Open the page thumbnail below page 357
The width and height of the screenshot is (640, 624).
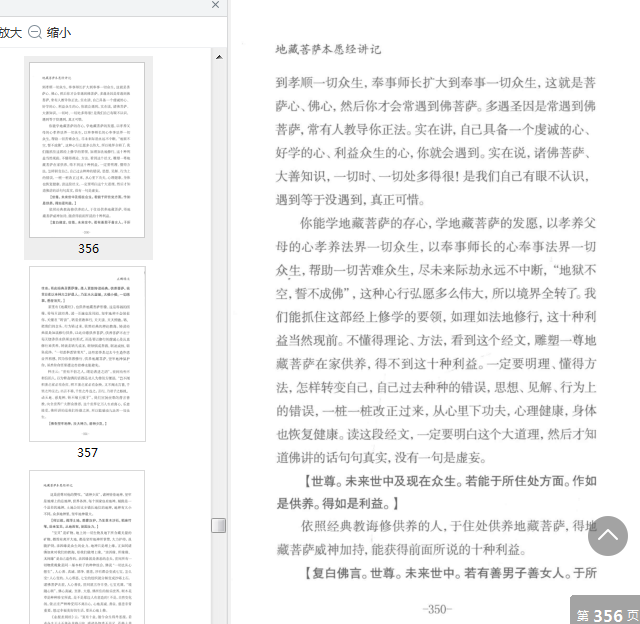click(87, 547)
